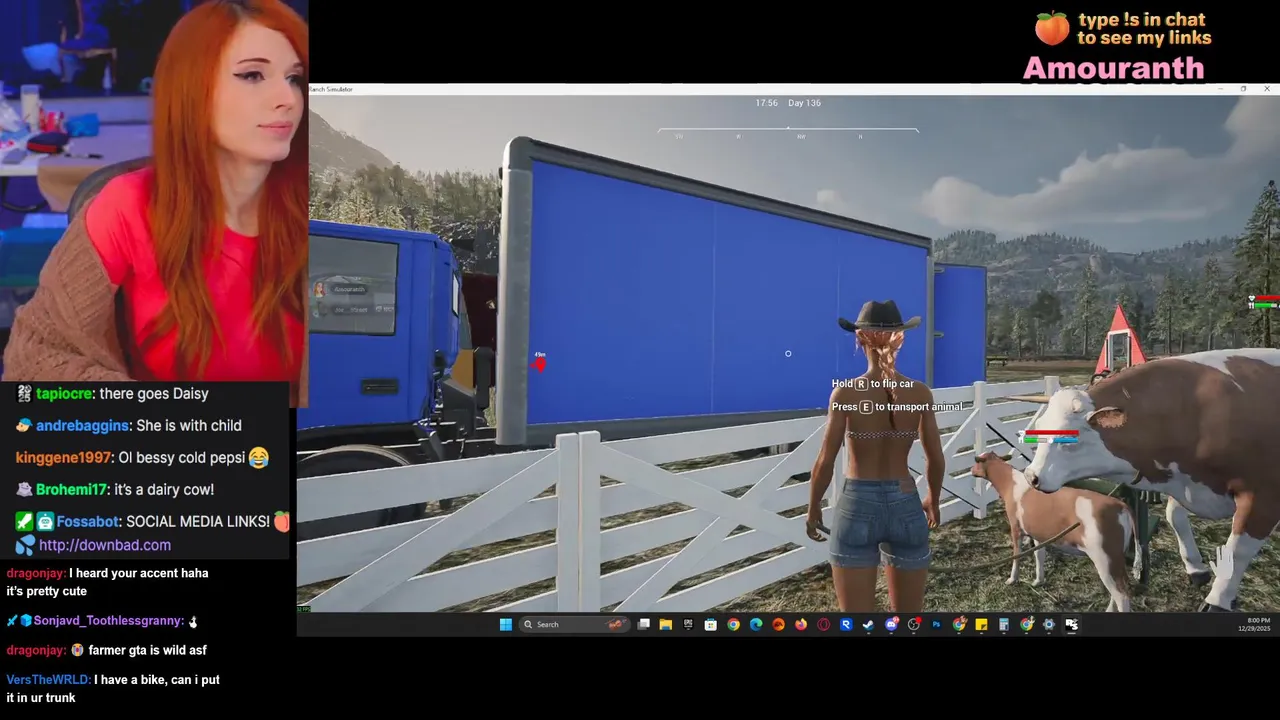Open File Explorer from the taskbar
Screen dimensions: 1280x720
coord(665,624)
